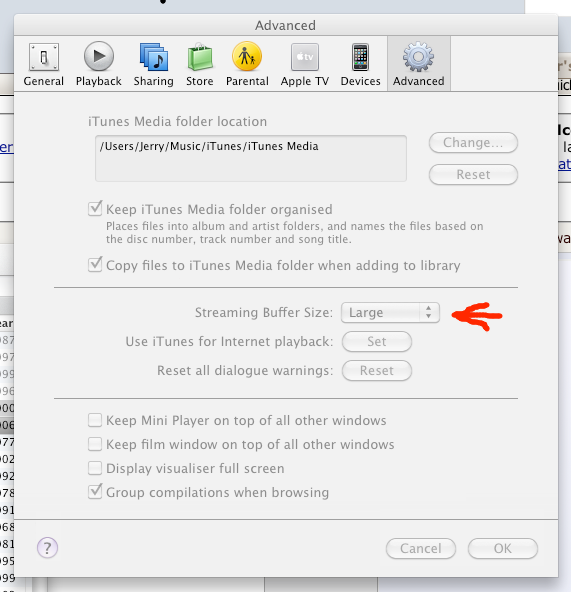This screenshot has width=571, height=592.
Task: Open help with the question mark button
Action: click(47, 548)
